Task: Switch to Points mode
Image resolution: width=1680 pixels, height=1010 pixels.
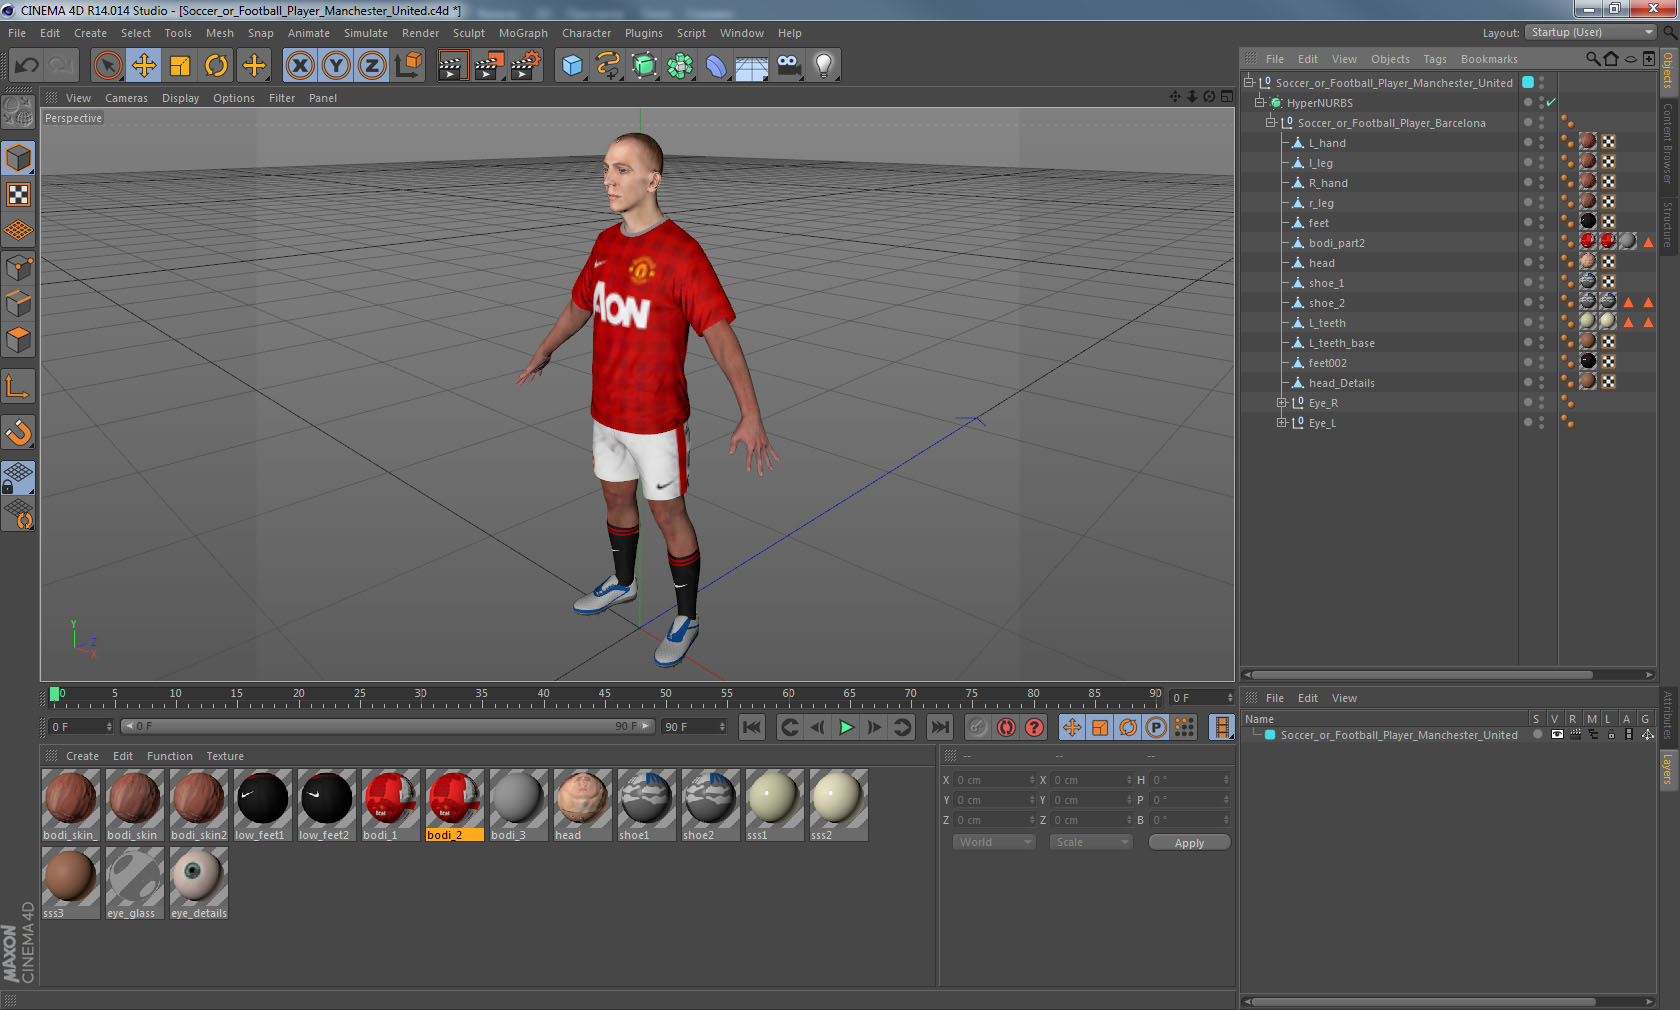Action: 18,267
